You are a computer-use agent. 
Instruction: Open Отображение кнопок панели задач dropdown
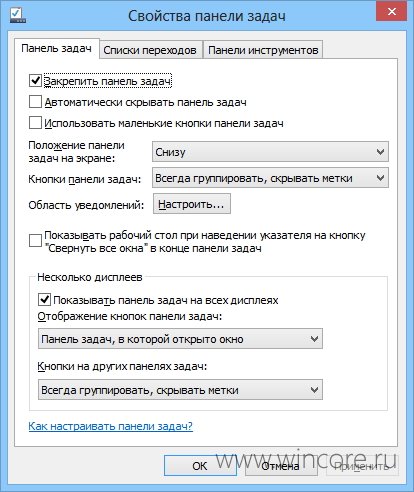click(x=180, y=339)
